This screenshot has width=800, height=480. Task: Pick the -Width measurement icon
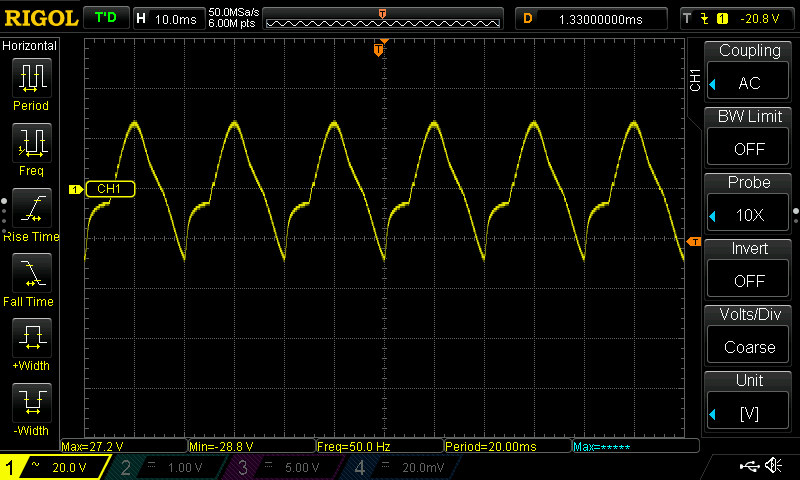31,403
